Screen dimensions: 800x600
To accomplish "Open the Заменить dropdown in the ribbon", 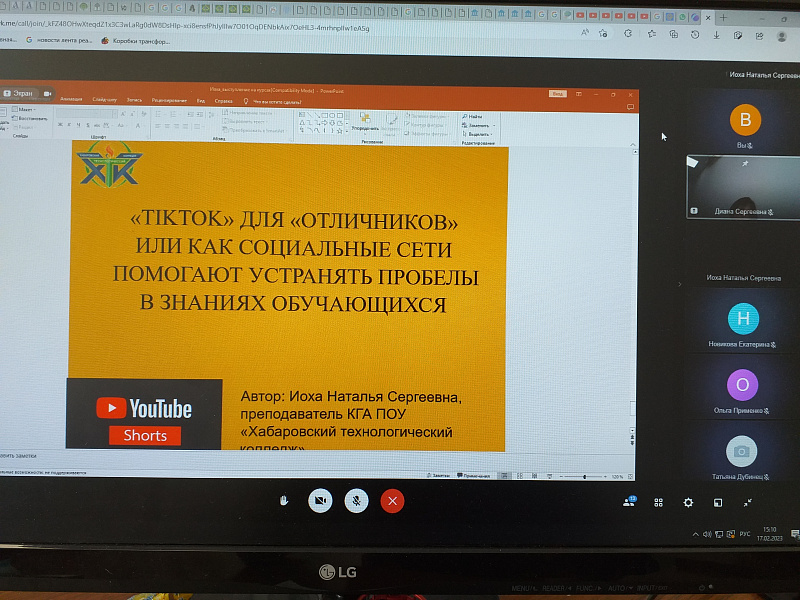I will (x=479, y=125).
